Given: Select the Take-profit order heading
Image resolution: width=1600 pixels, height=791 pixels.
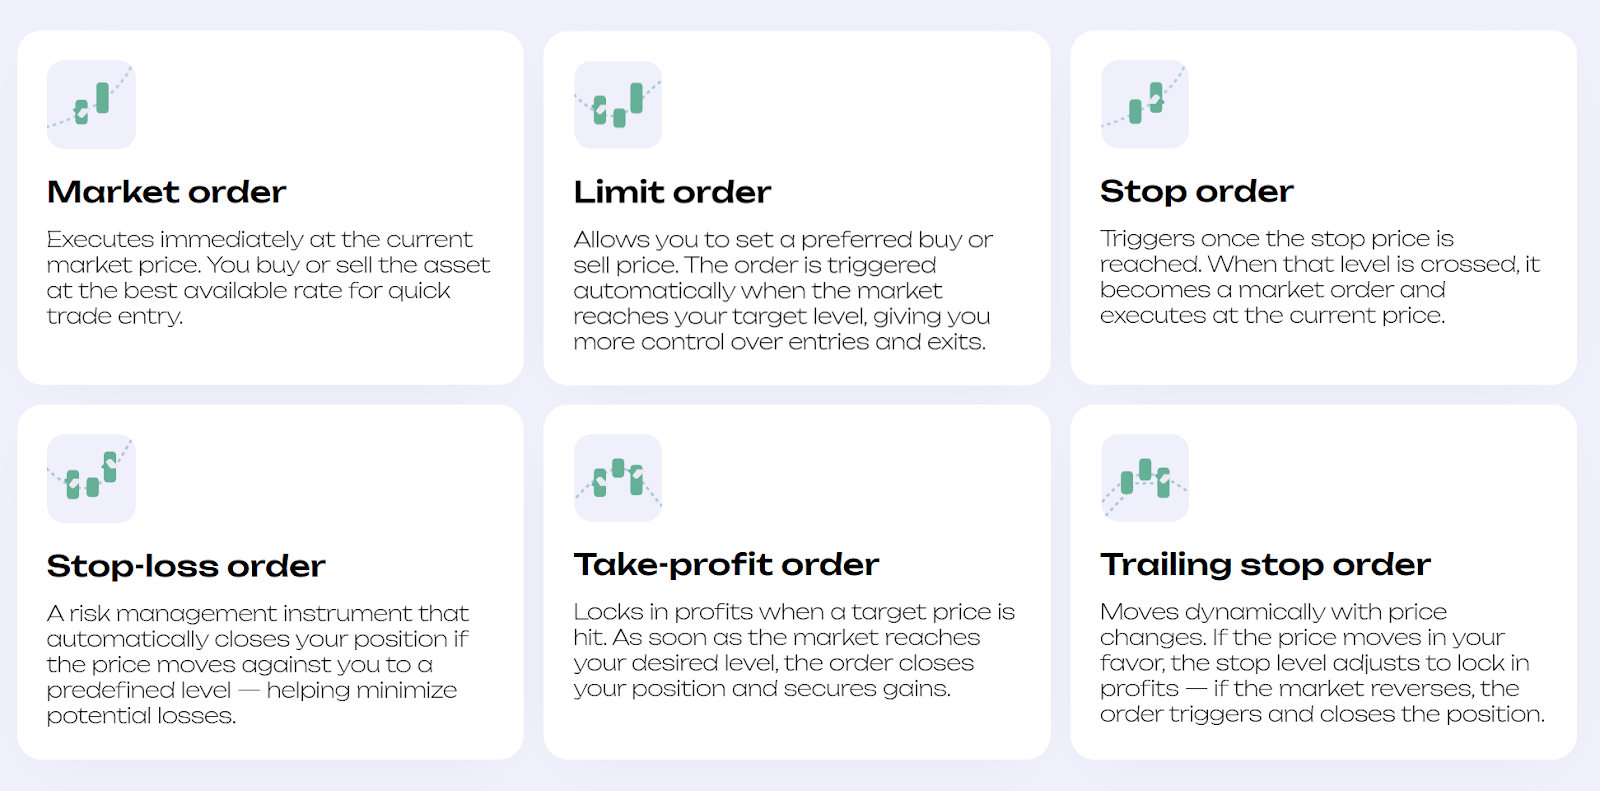Looking at the screenshot, I should point(726,564).
